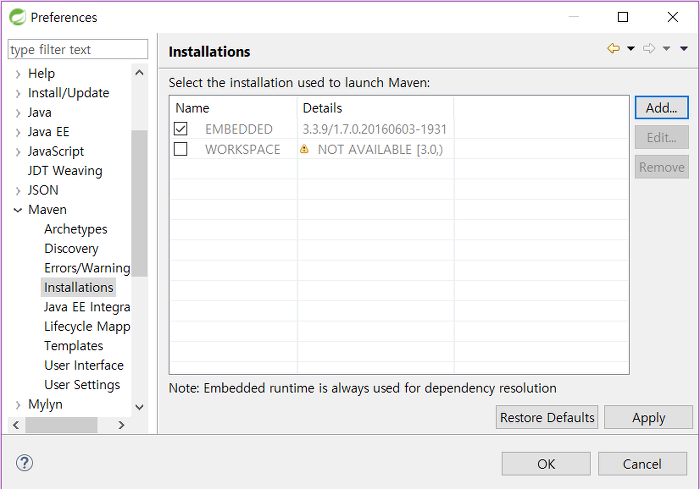This screenshot has width=700, height=489.
Task: Select Installations in the tree
Action: [79, 287]
